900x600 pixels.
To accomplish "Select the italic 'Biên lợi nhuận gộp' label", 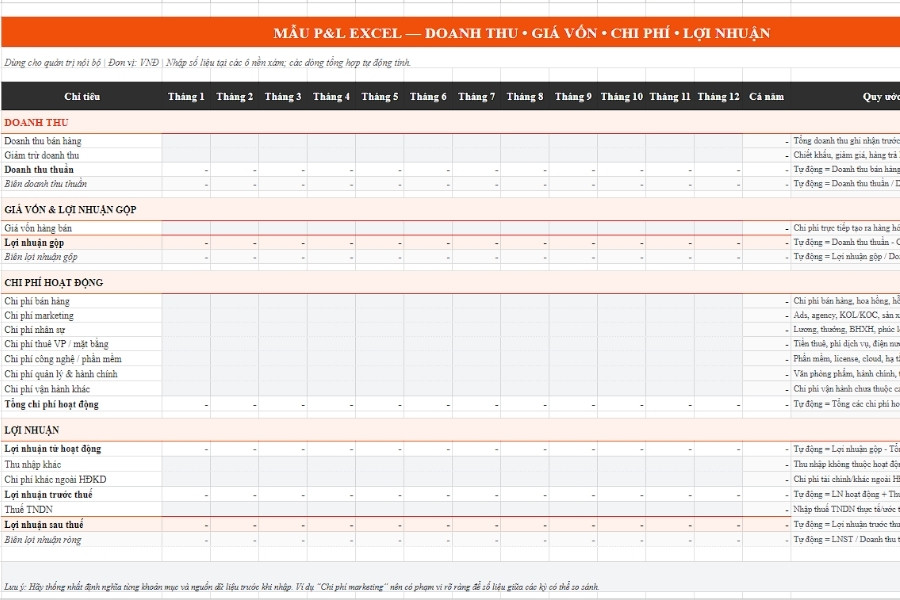I will point(41,257).
